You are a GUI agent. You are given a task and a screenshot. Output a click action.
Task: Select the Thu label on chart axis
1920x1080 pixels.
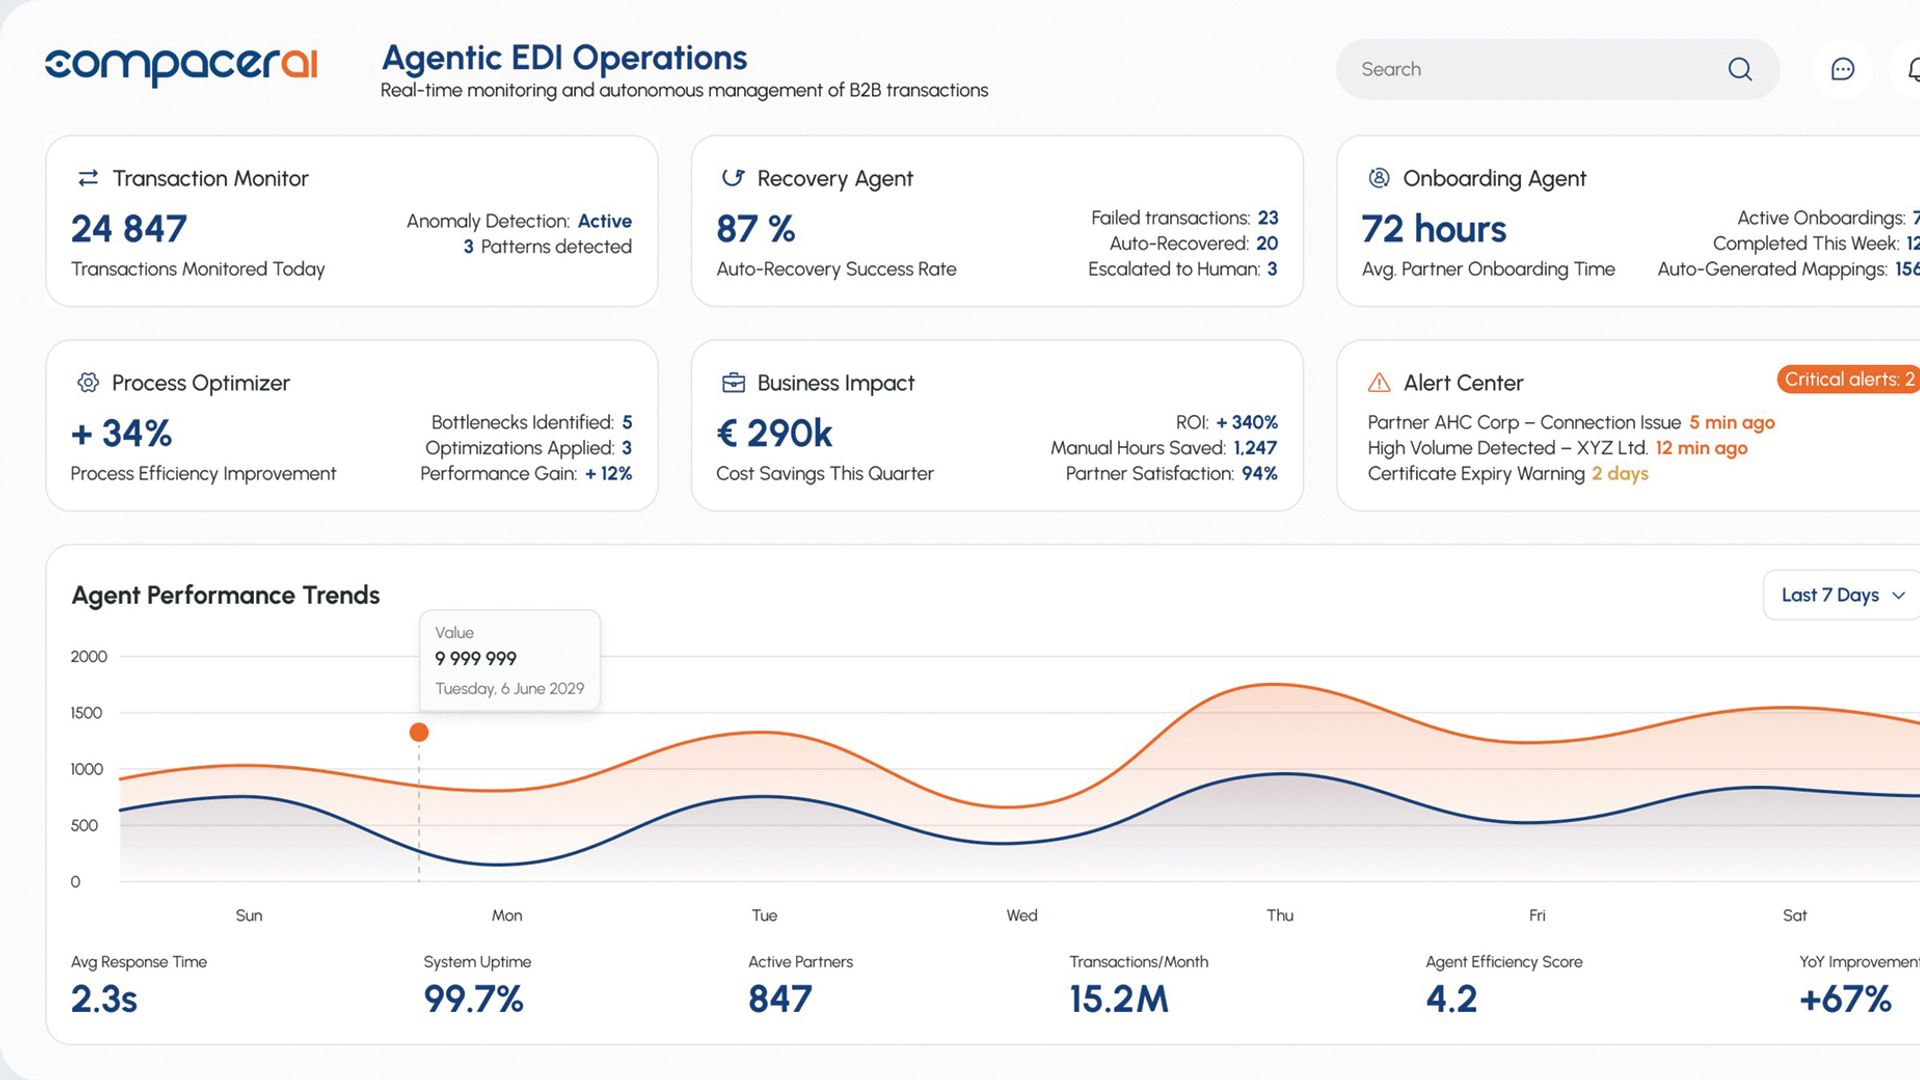1280,915
